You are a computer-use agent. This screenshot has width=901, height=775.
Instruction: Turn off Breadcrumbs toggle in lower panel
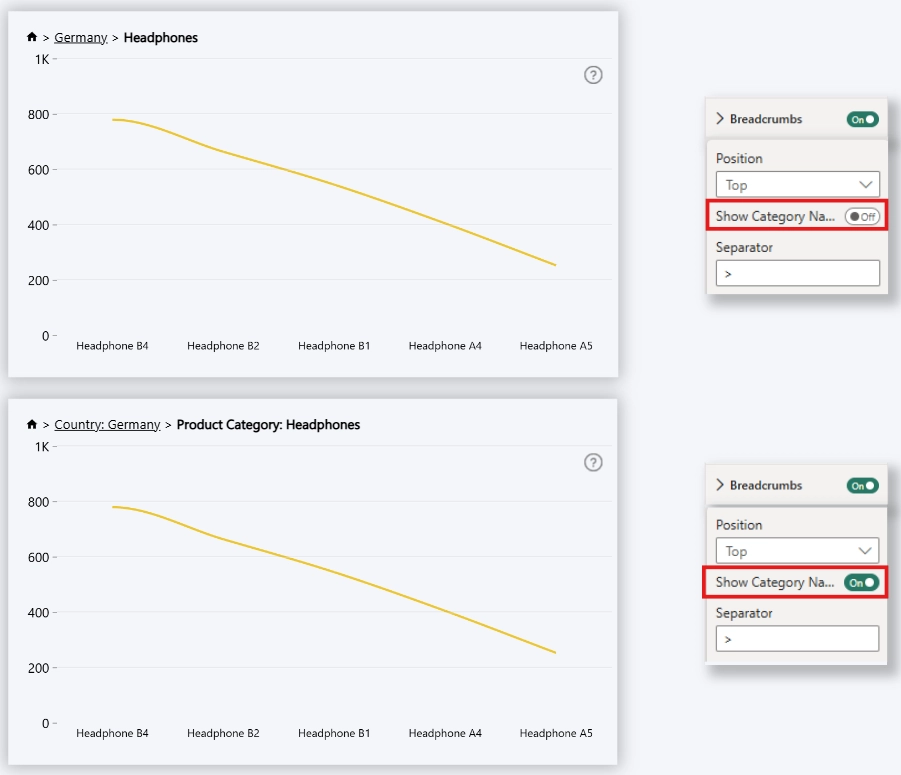(x=862, y=486)
